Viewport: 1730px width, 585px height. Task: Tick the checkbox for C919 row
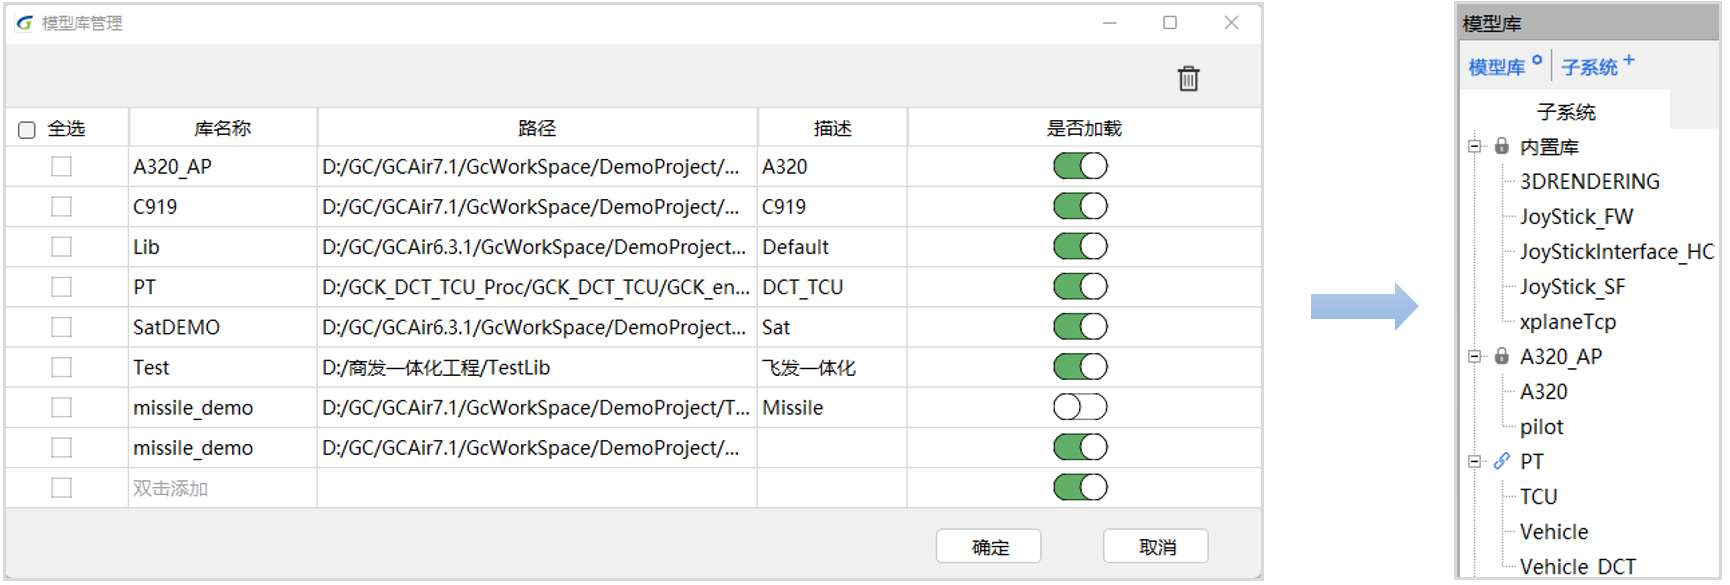point(62,207)
